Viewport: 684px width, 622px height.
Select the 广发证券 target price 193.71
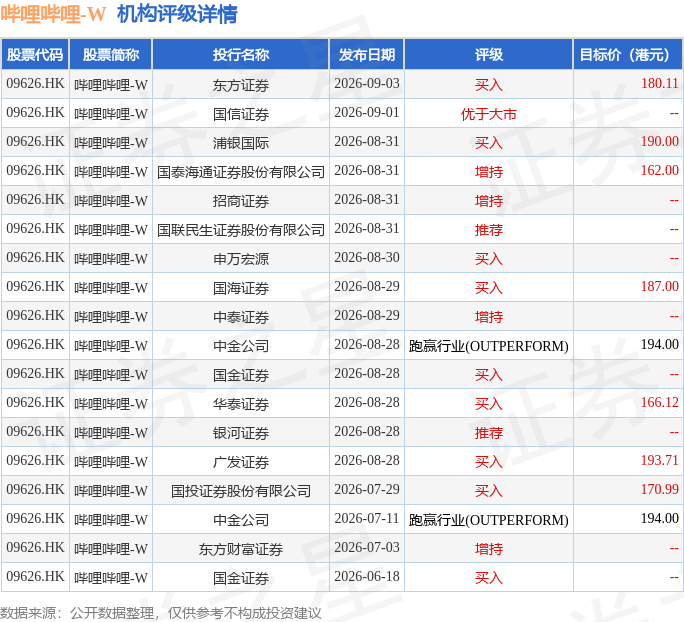coord(660,460)
